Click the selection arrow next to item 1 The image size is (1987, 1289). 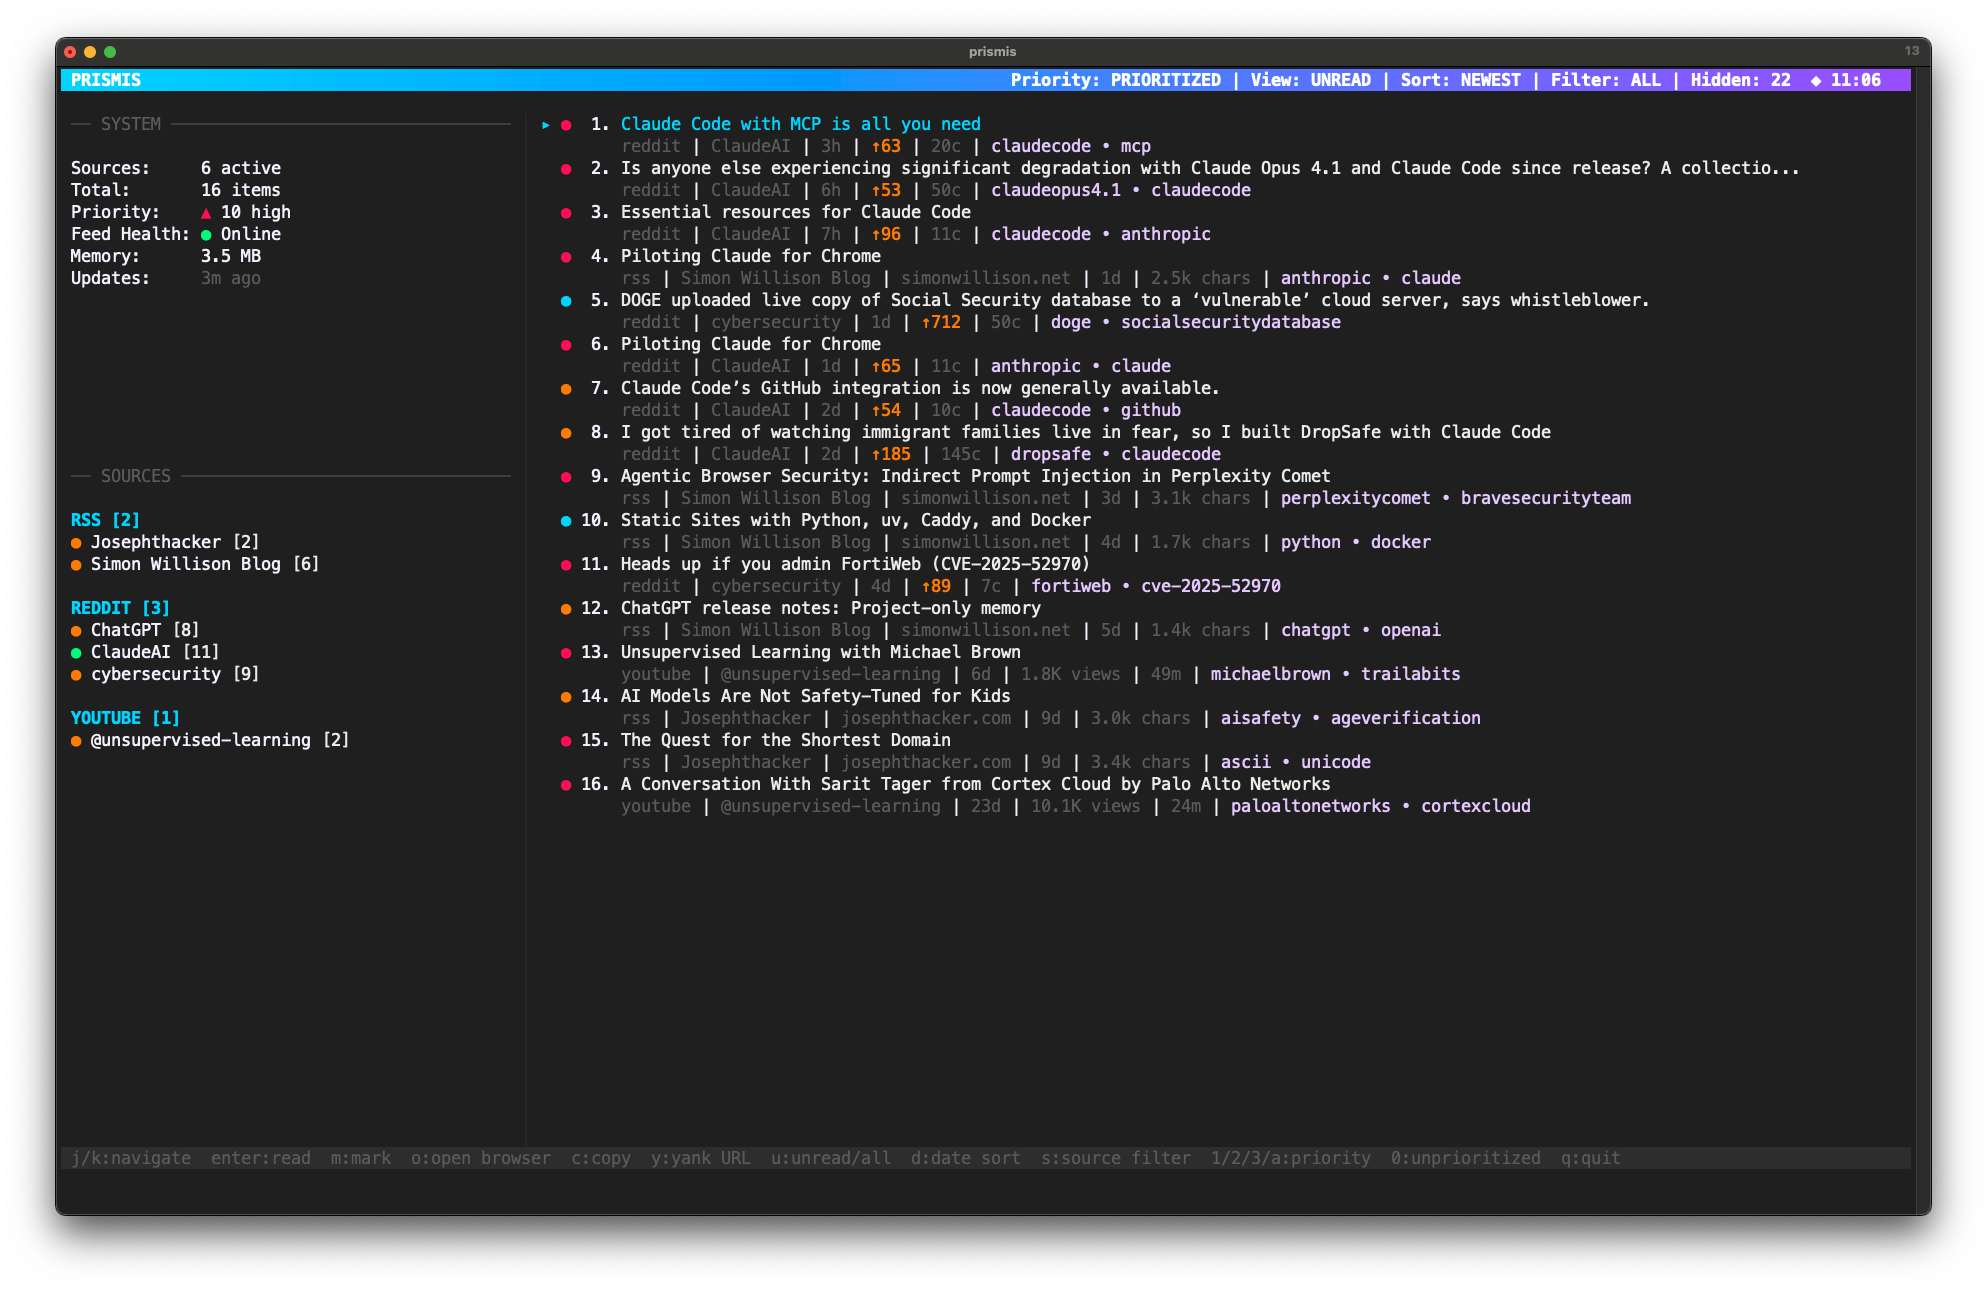pos(546,125)
